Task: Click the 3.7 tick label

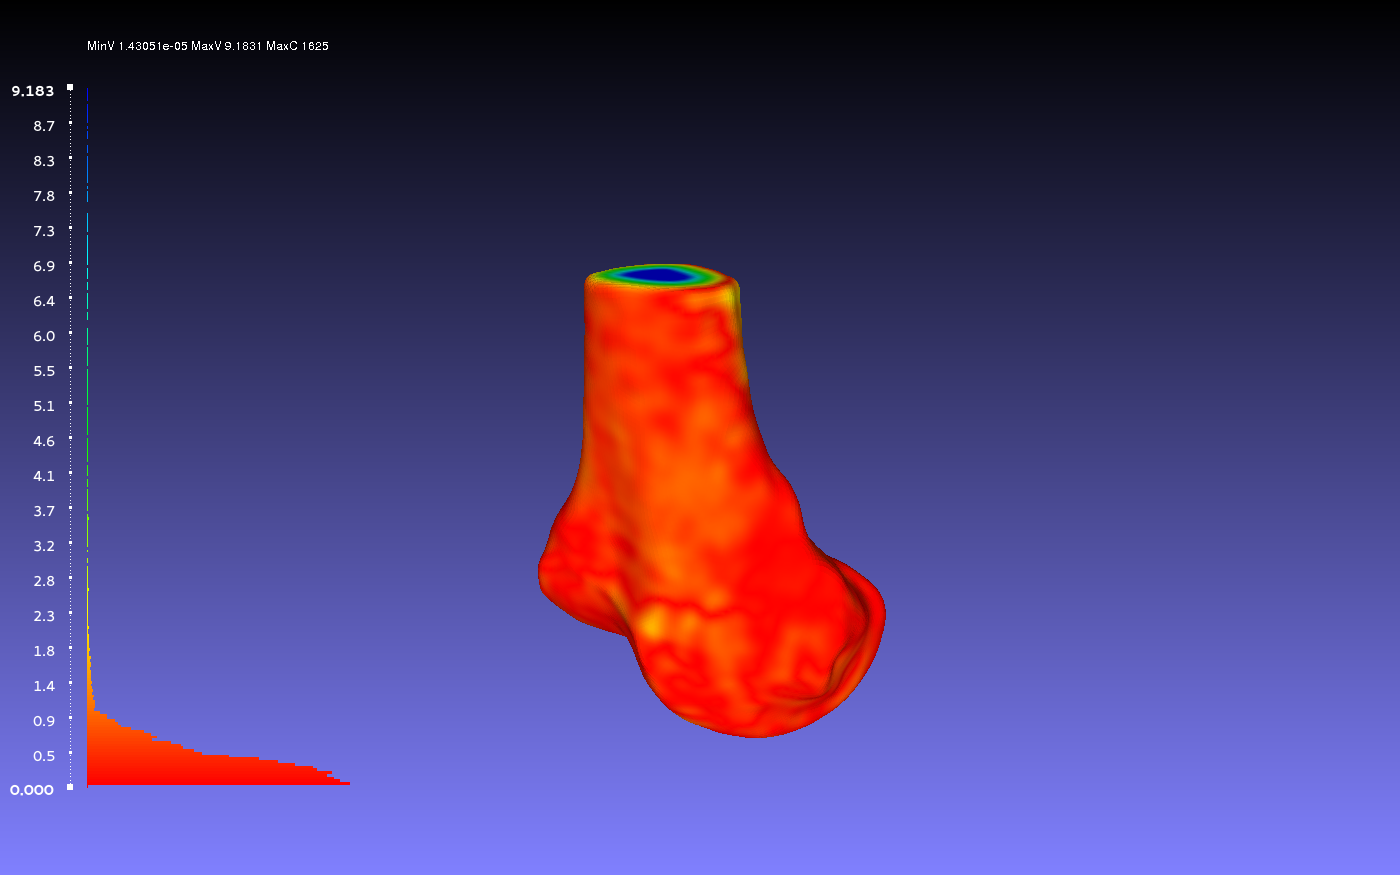Action: click(x=44, y=511)
